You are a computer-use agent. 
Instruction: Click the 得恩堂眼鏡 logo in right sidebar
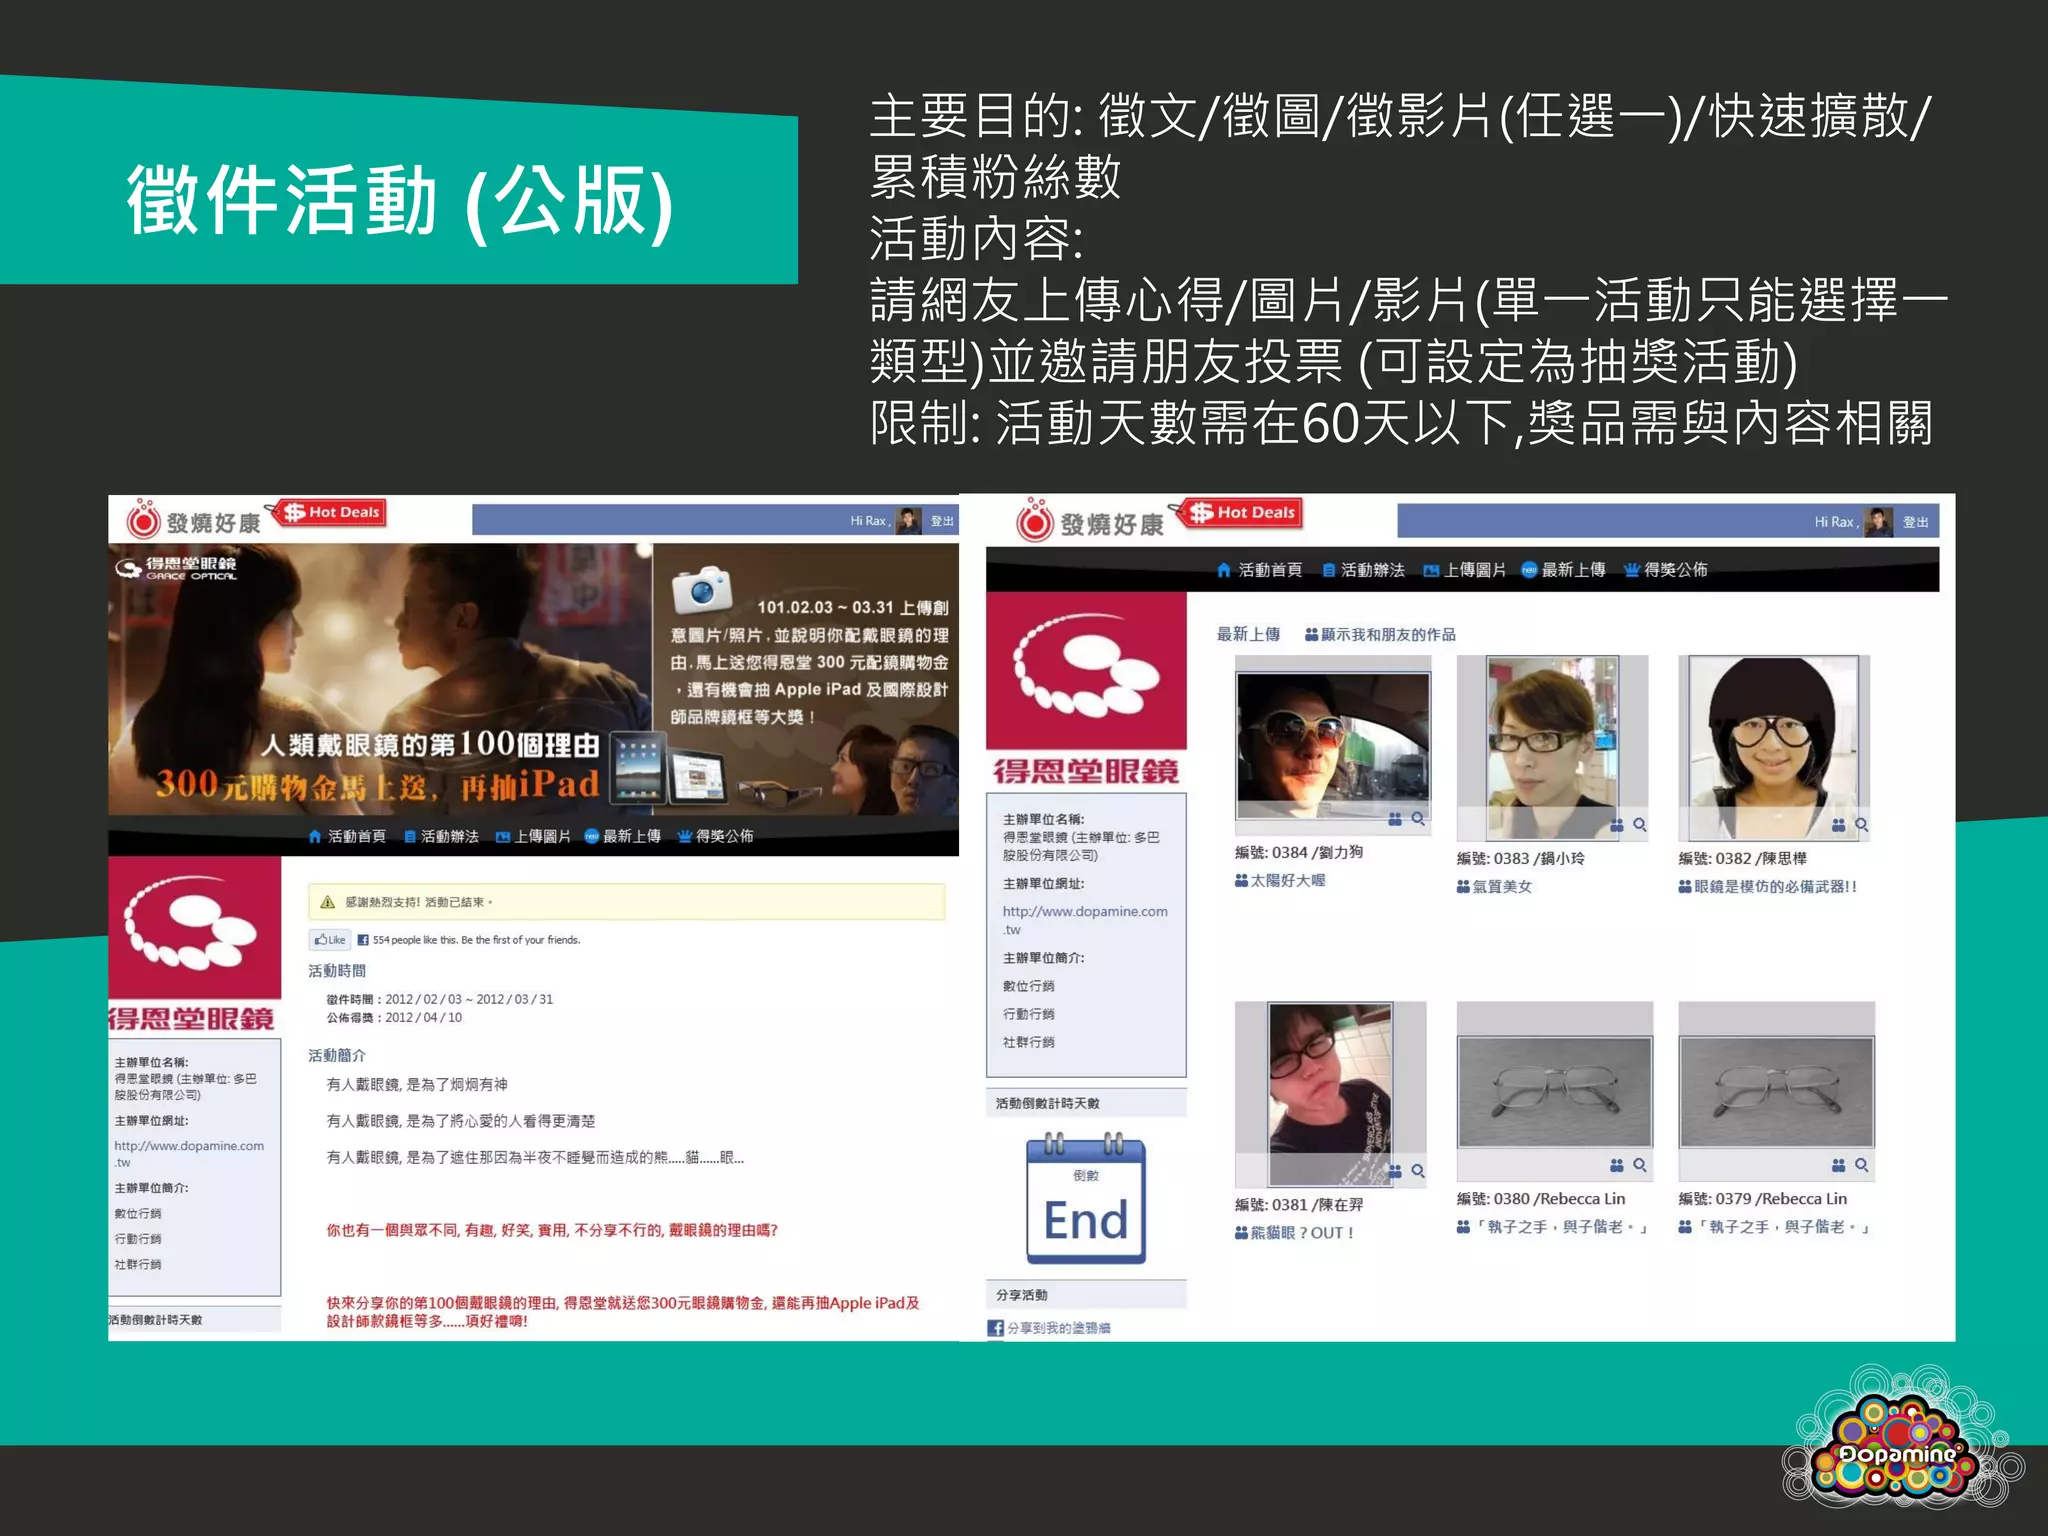1086,689
